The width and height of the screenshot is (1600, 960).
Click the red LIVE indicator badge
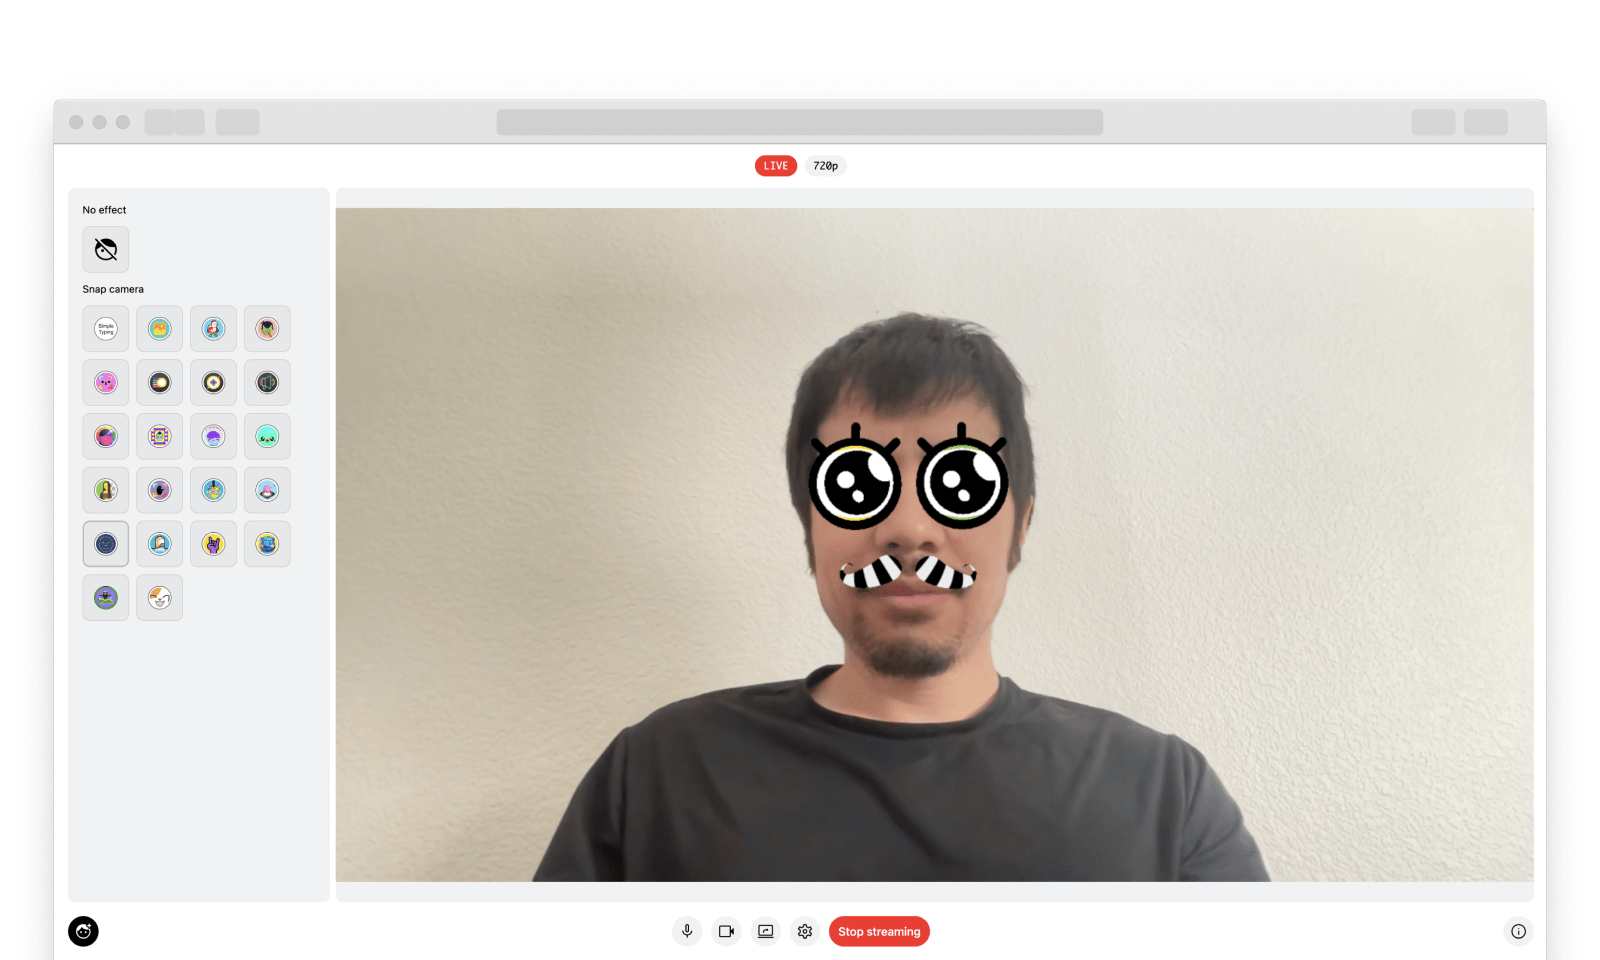pos(775,165)
